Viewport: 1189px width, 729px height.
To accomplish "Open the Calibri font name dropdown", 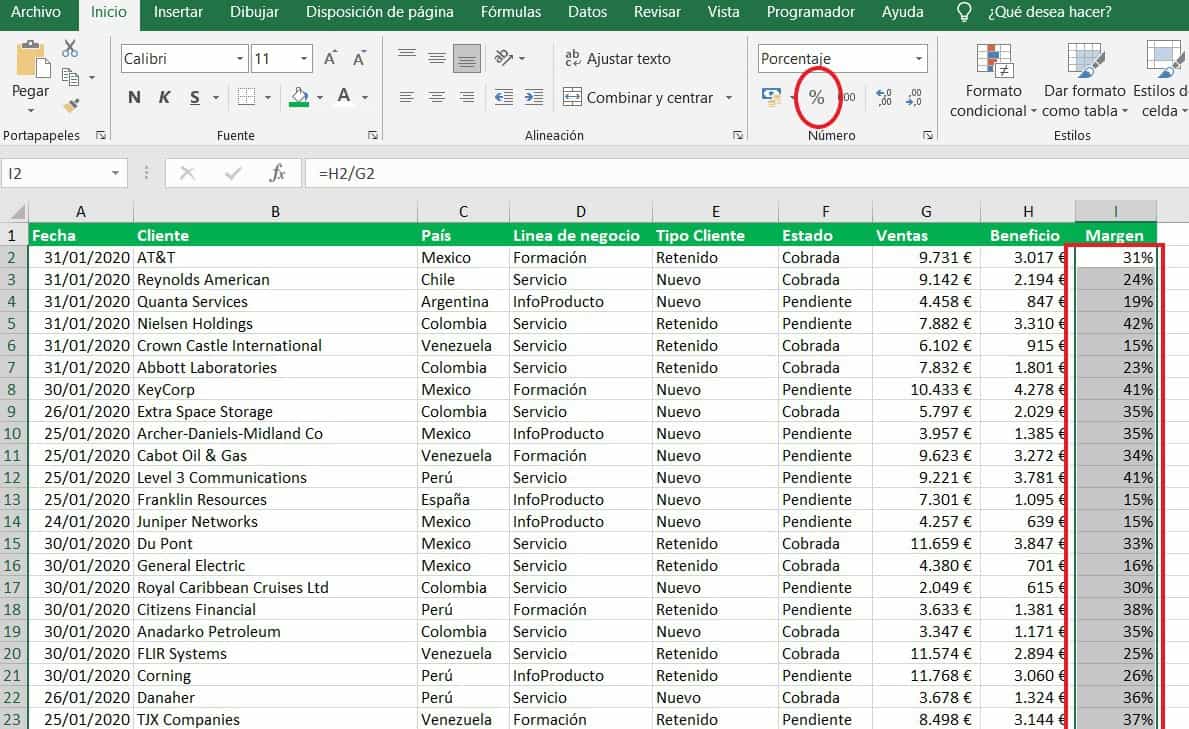I will 240,58.
